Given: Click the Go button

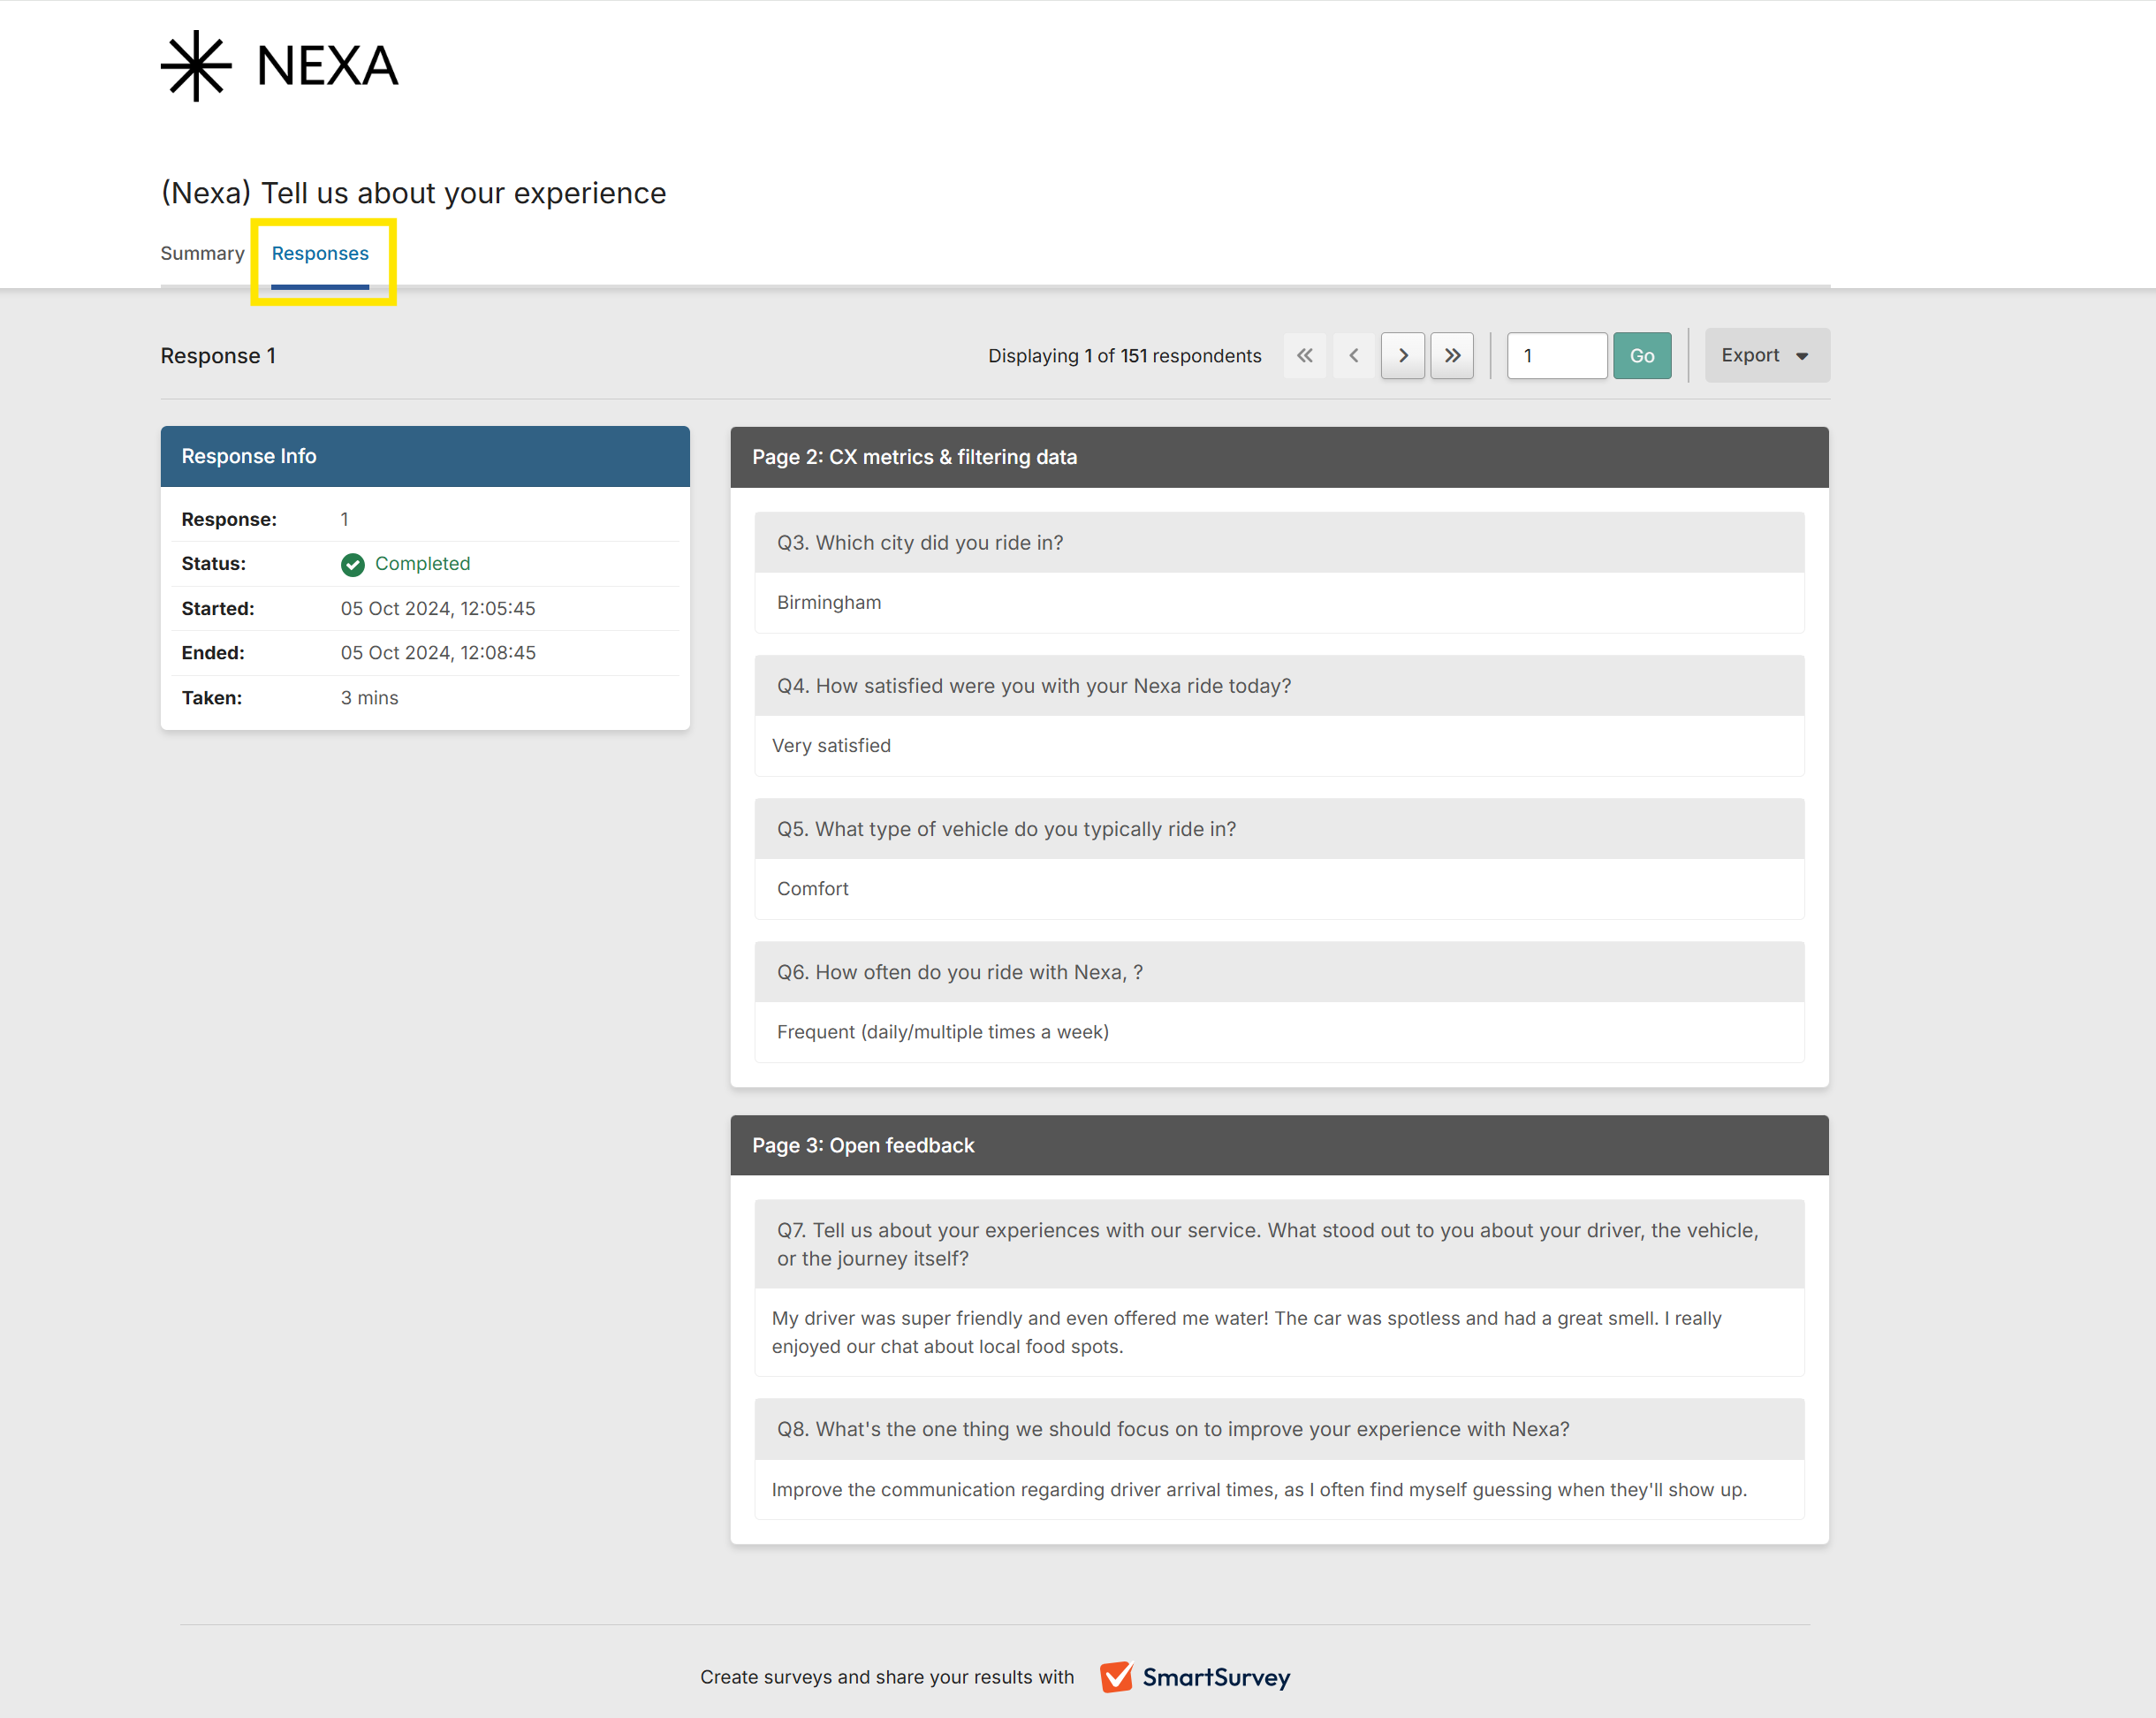Looking at the screenshot, I should pyautogui.click(x=1642, y=356).
